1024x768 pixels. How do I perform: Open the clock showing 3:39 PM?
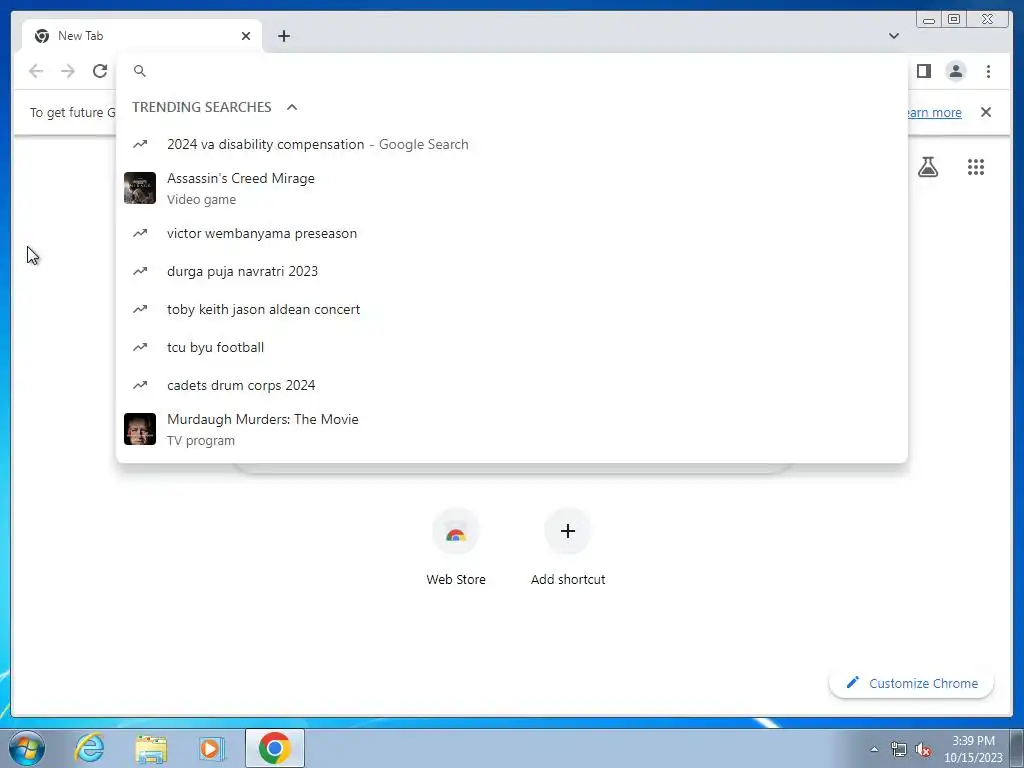tap(973, 749)
